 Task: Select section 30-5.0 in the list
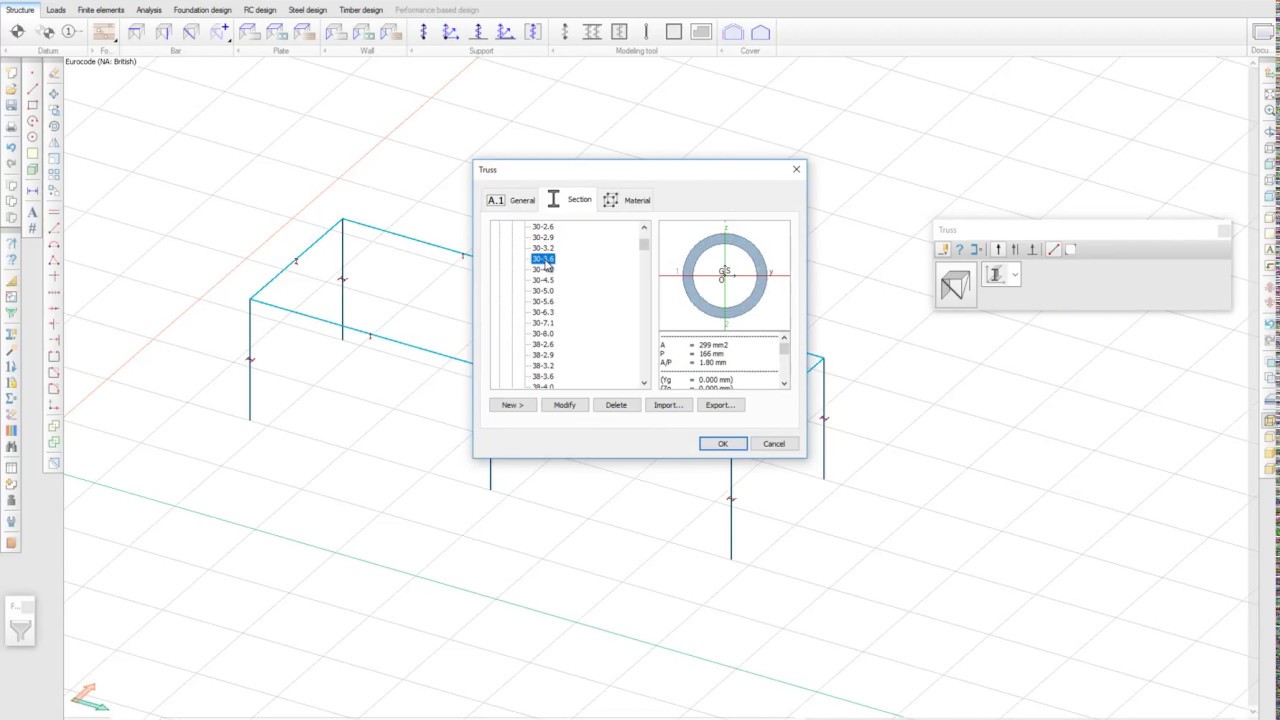(x=543, y=291)
